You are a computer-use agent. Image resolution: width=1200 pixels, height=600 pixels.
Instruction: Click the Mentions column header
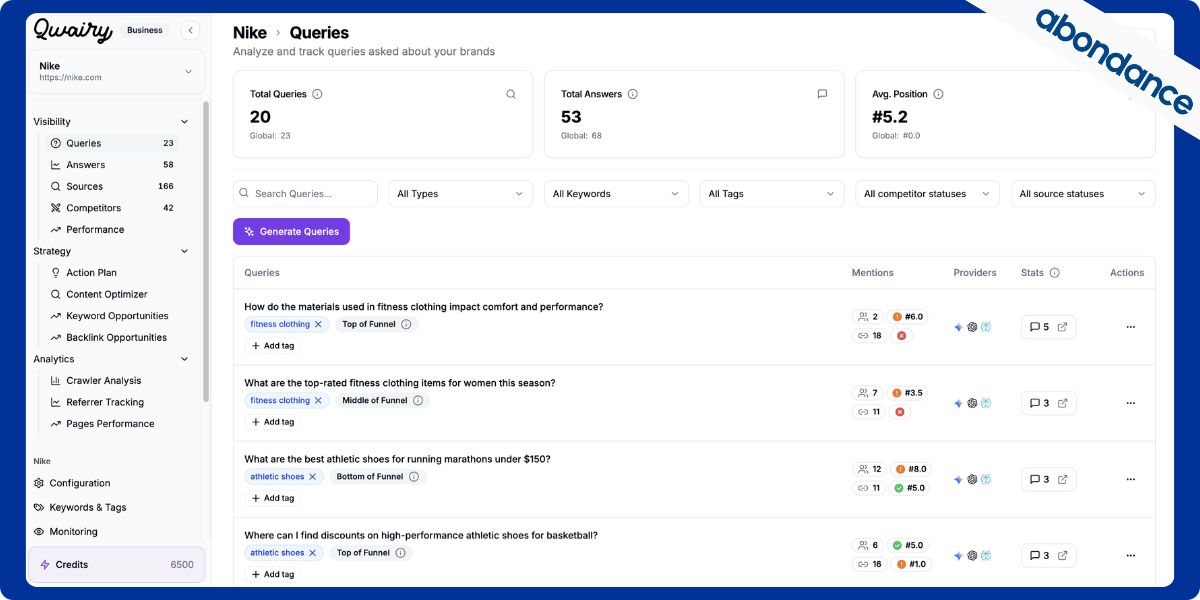point(872,273)
